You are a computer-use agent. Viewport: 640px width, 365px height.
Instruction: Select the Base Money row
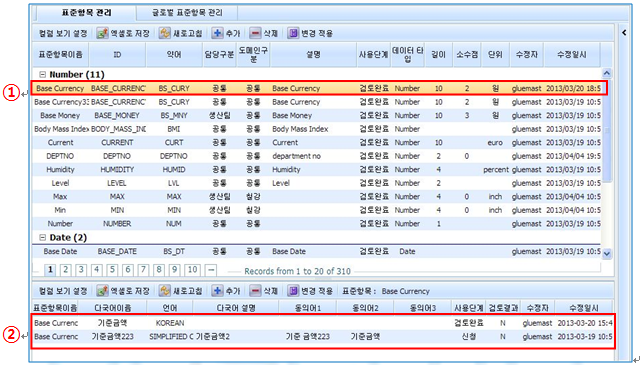pyautogui.click(x=316, y=116)
